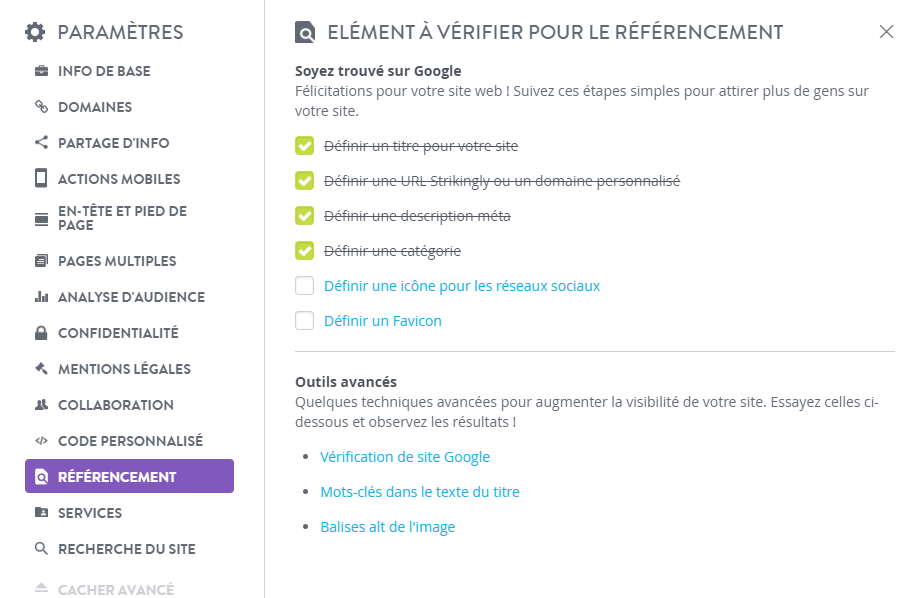
Task: Click the padlock icon for Confidentialité
Action: pos(41,333)
